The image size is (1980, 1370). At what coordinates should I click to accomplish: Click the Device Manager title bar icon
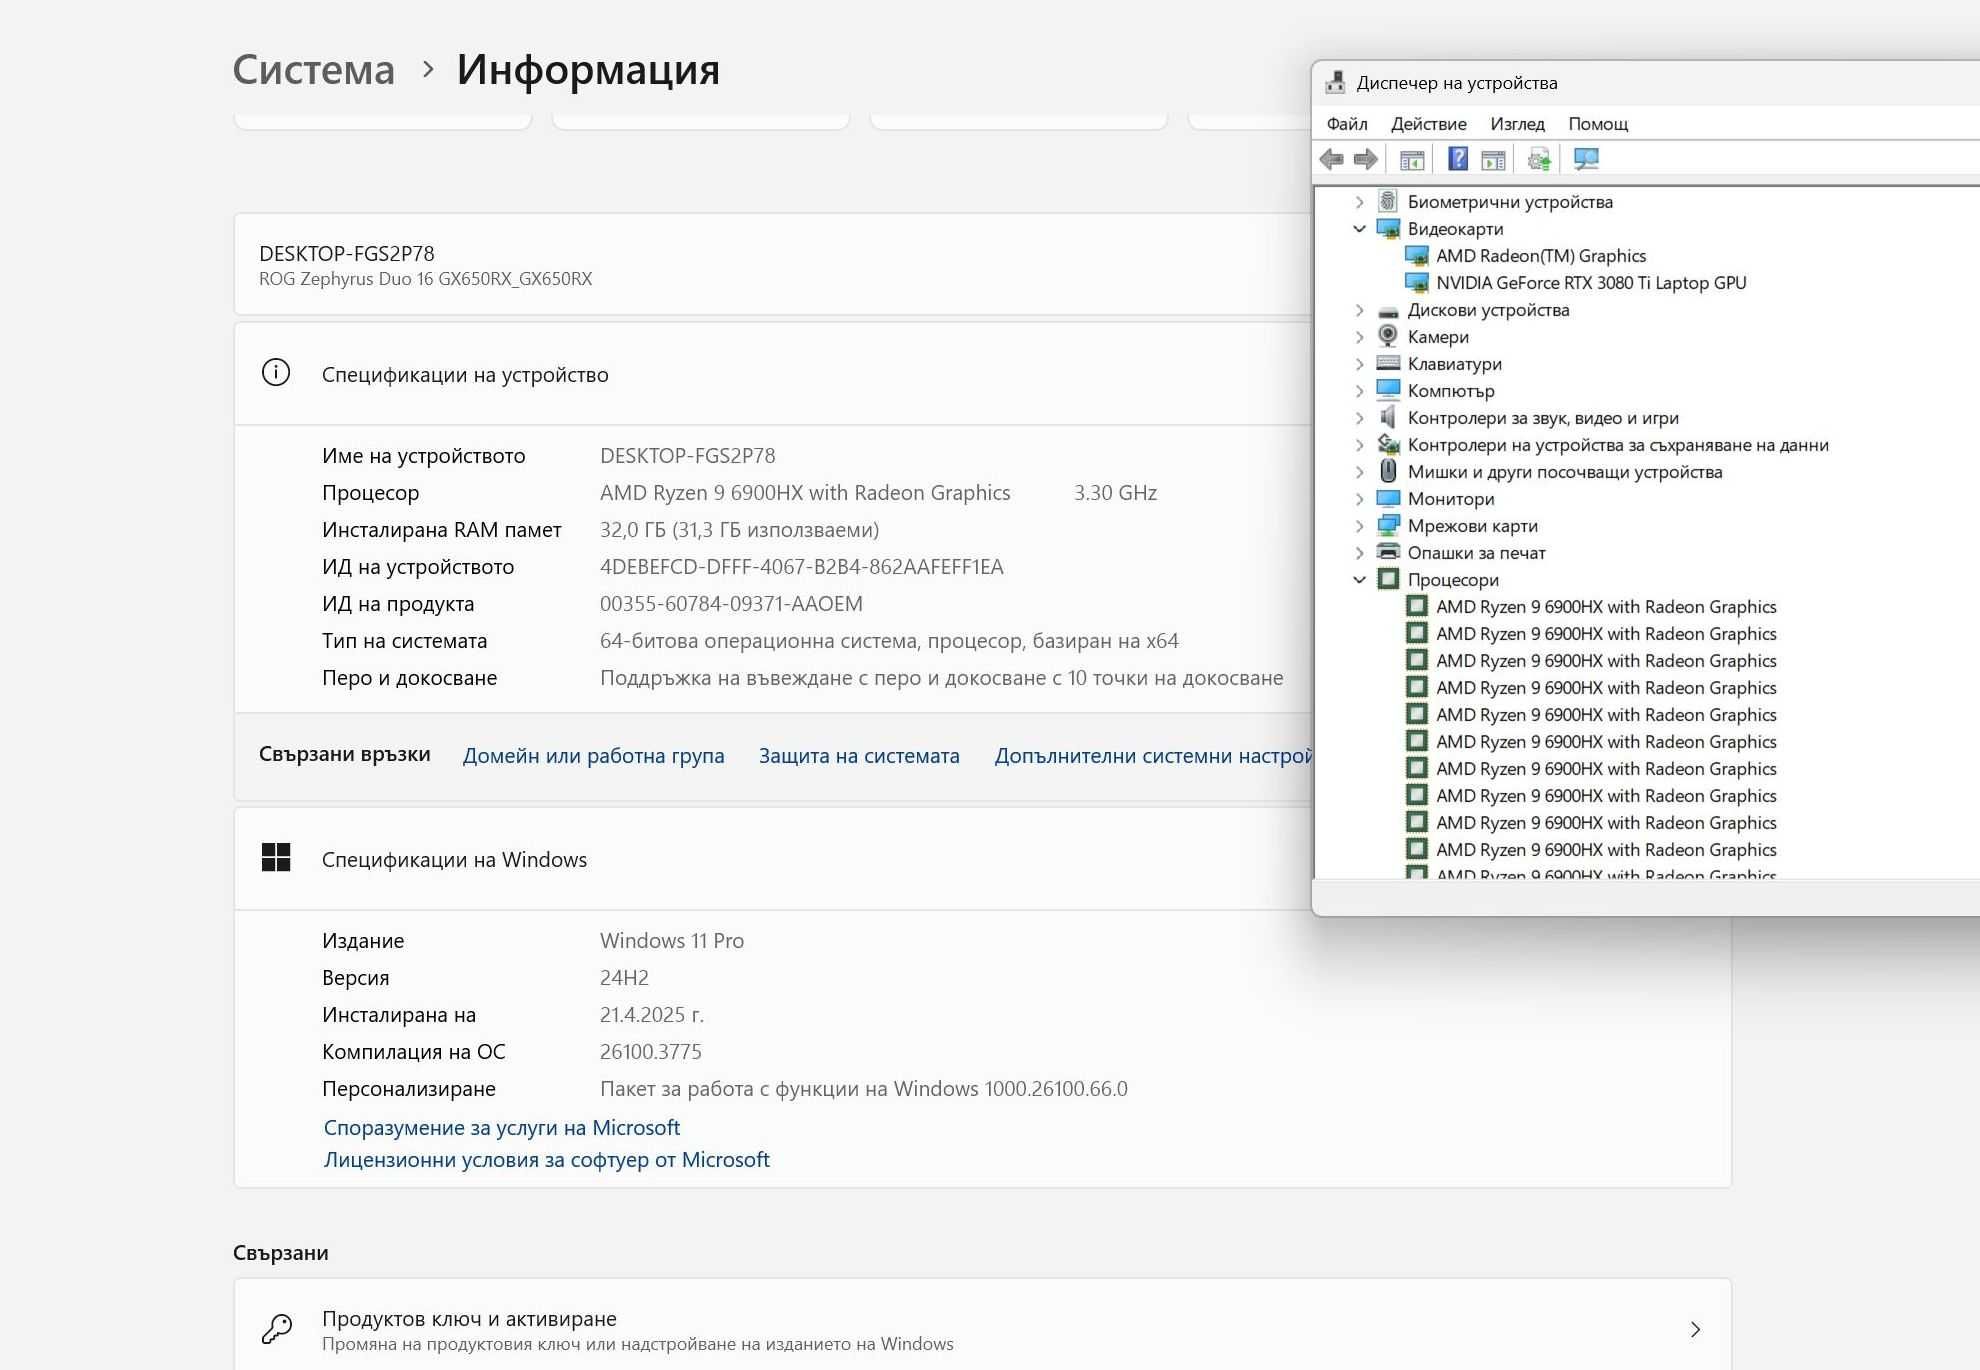1334,83
